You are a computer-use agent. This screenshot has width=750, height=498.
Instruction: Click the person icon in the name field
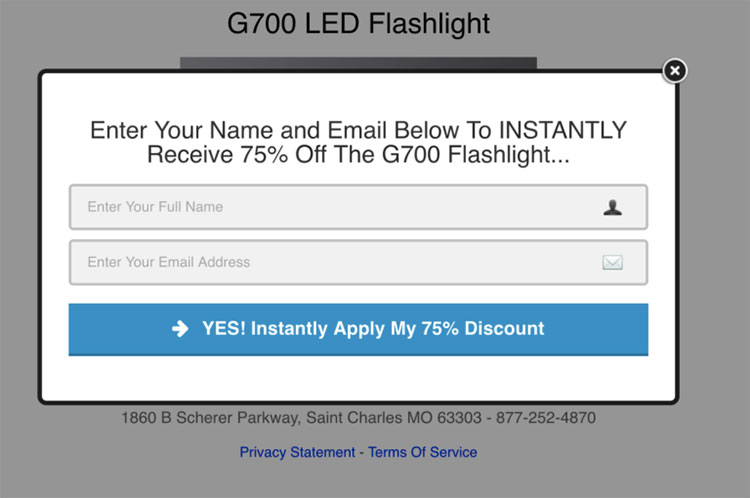[612, 207]
